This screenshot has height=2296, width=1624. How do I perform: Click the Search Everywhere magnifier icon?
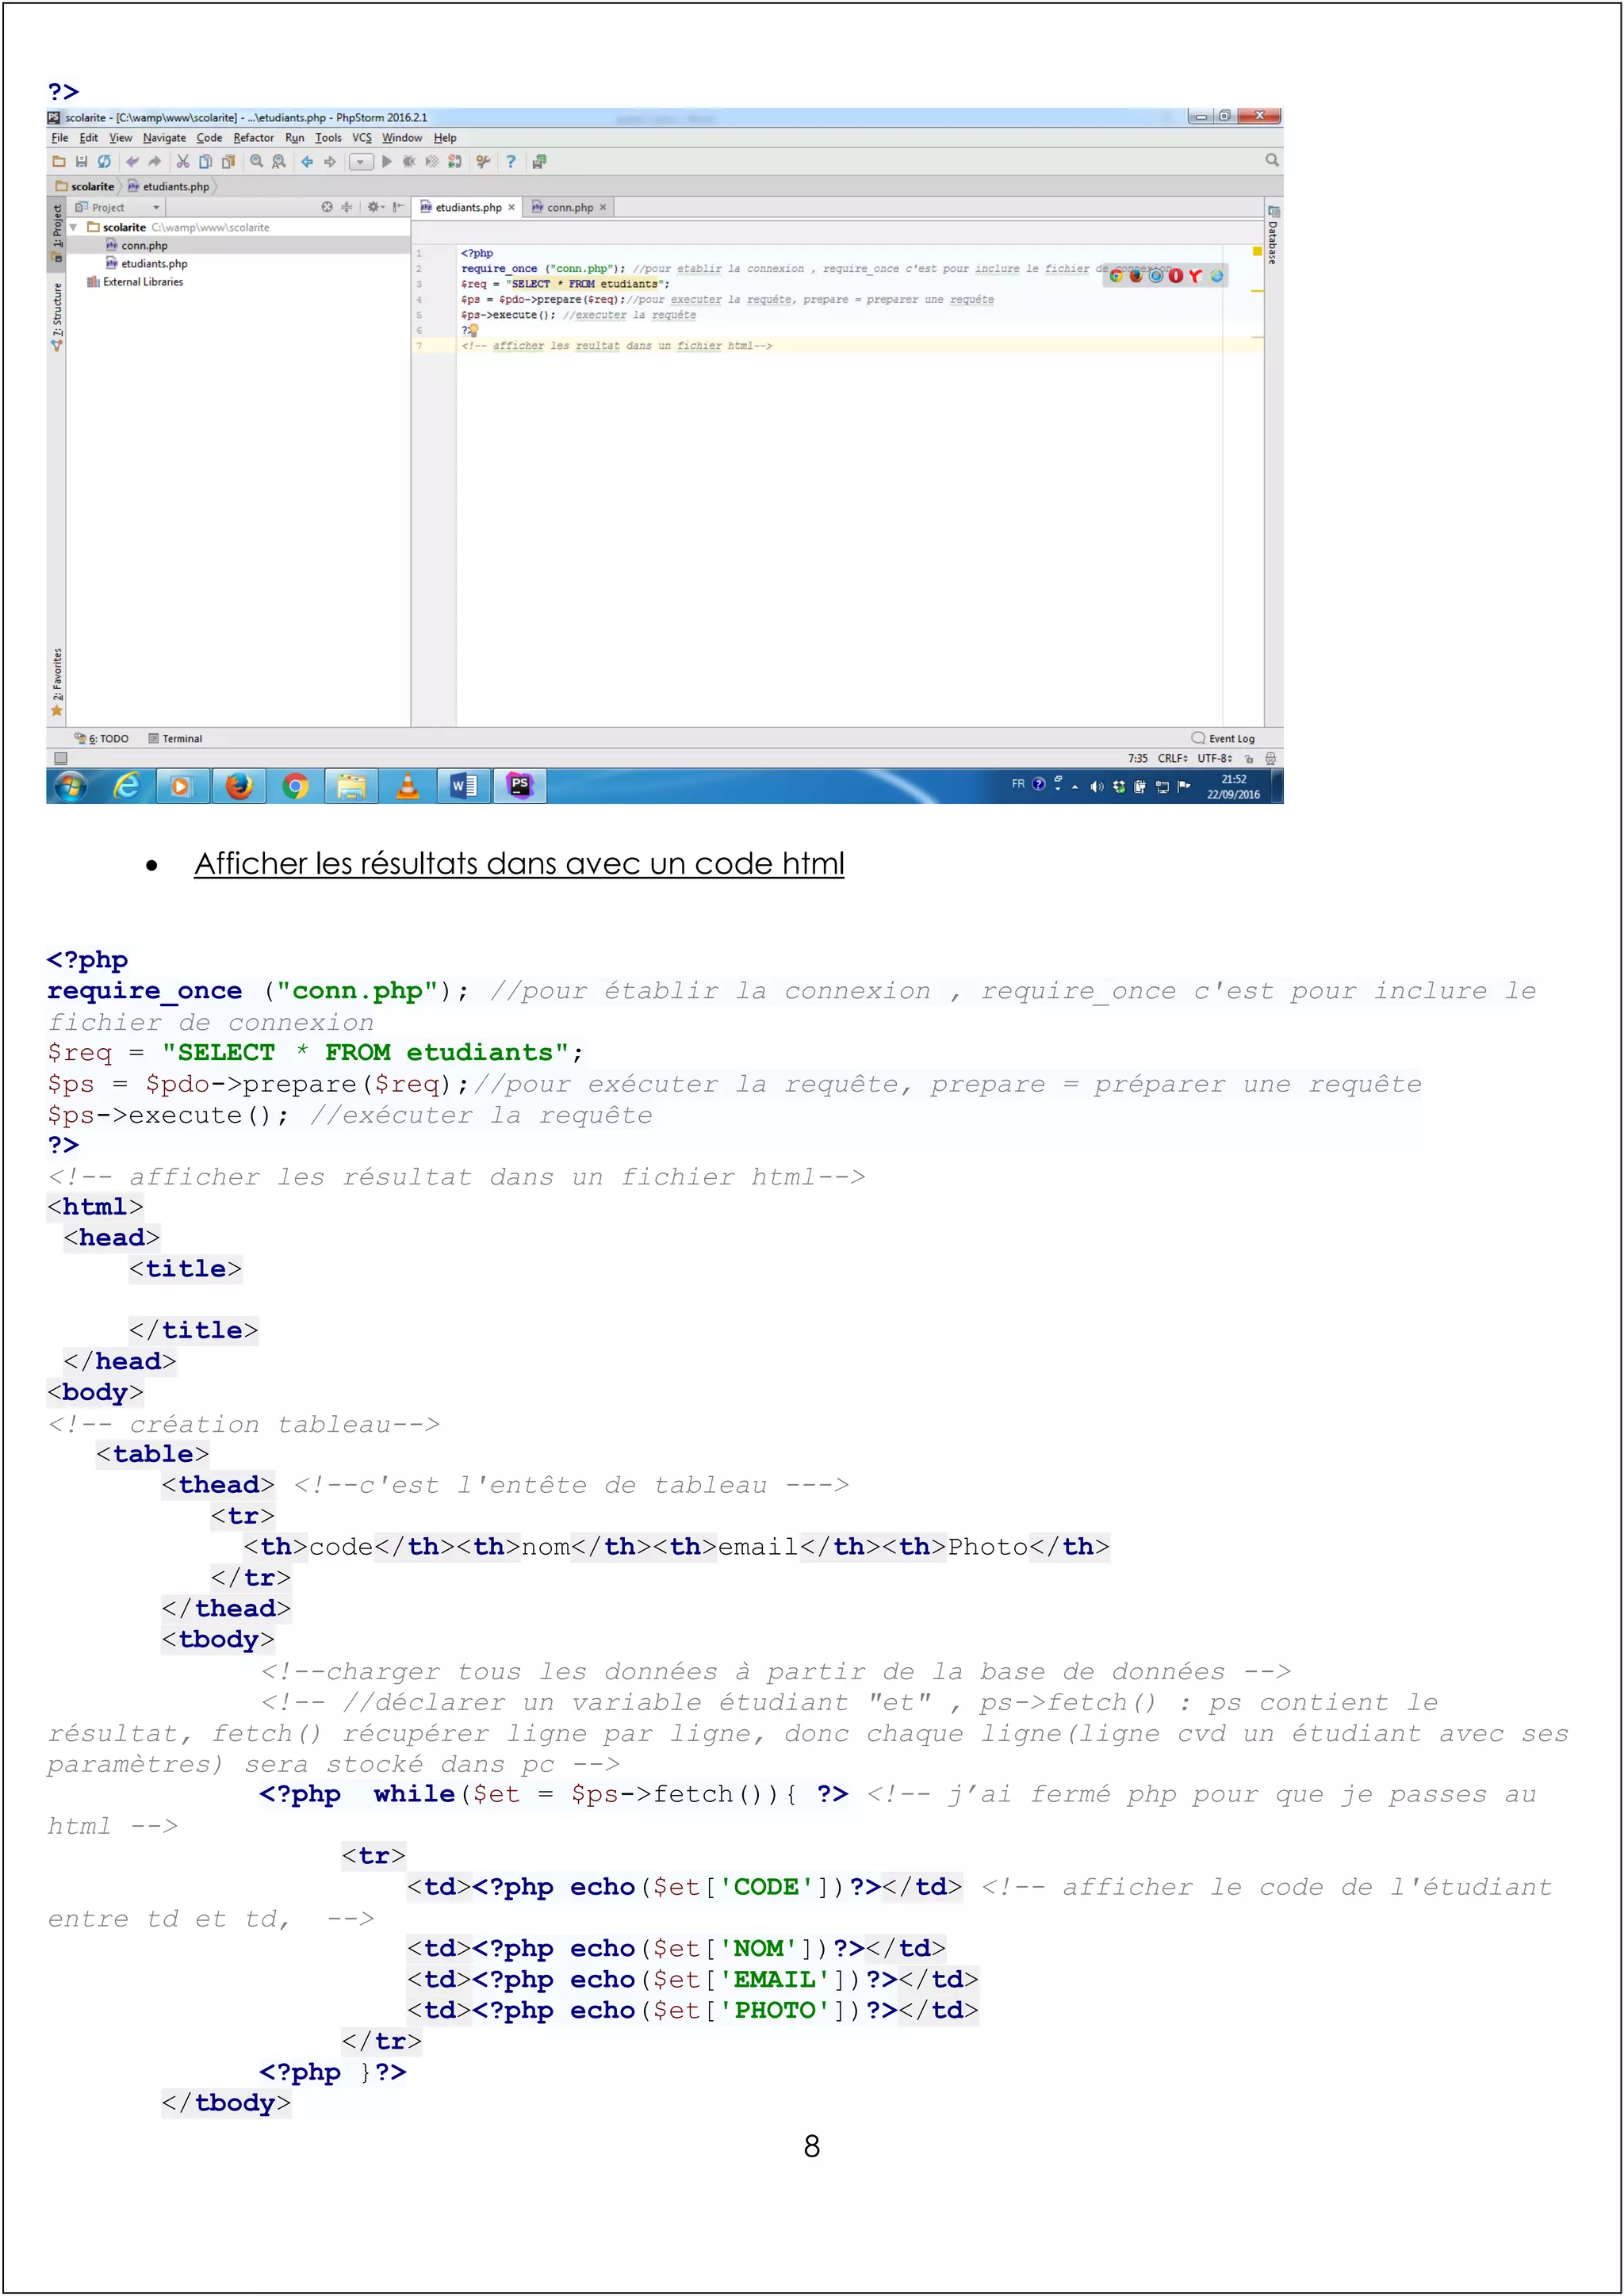click(x=1272, y=160)
